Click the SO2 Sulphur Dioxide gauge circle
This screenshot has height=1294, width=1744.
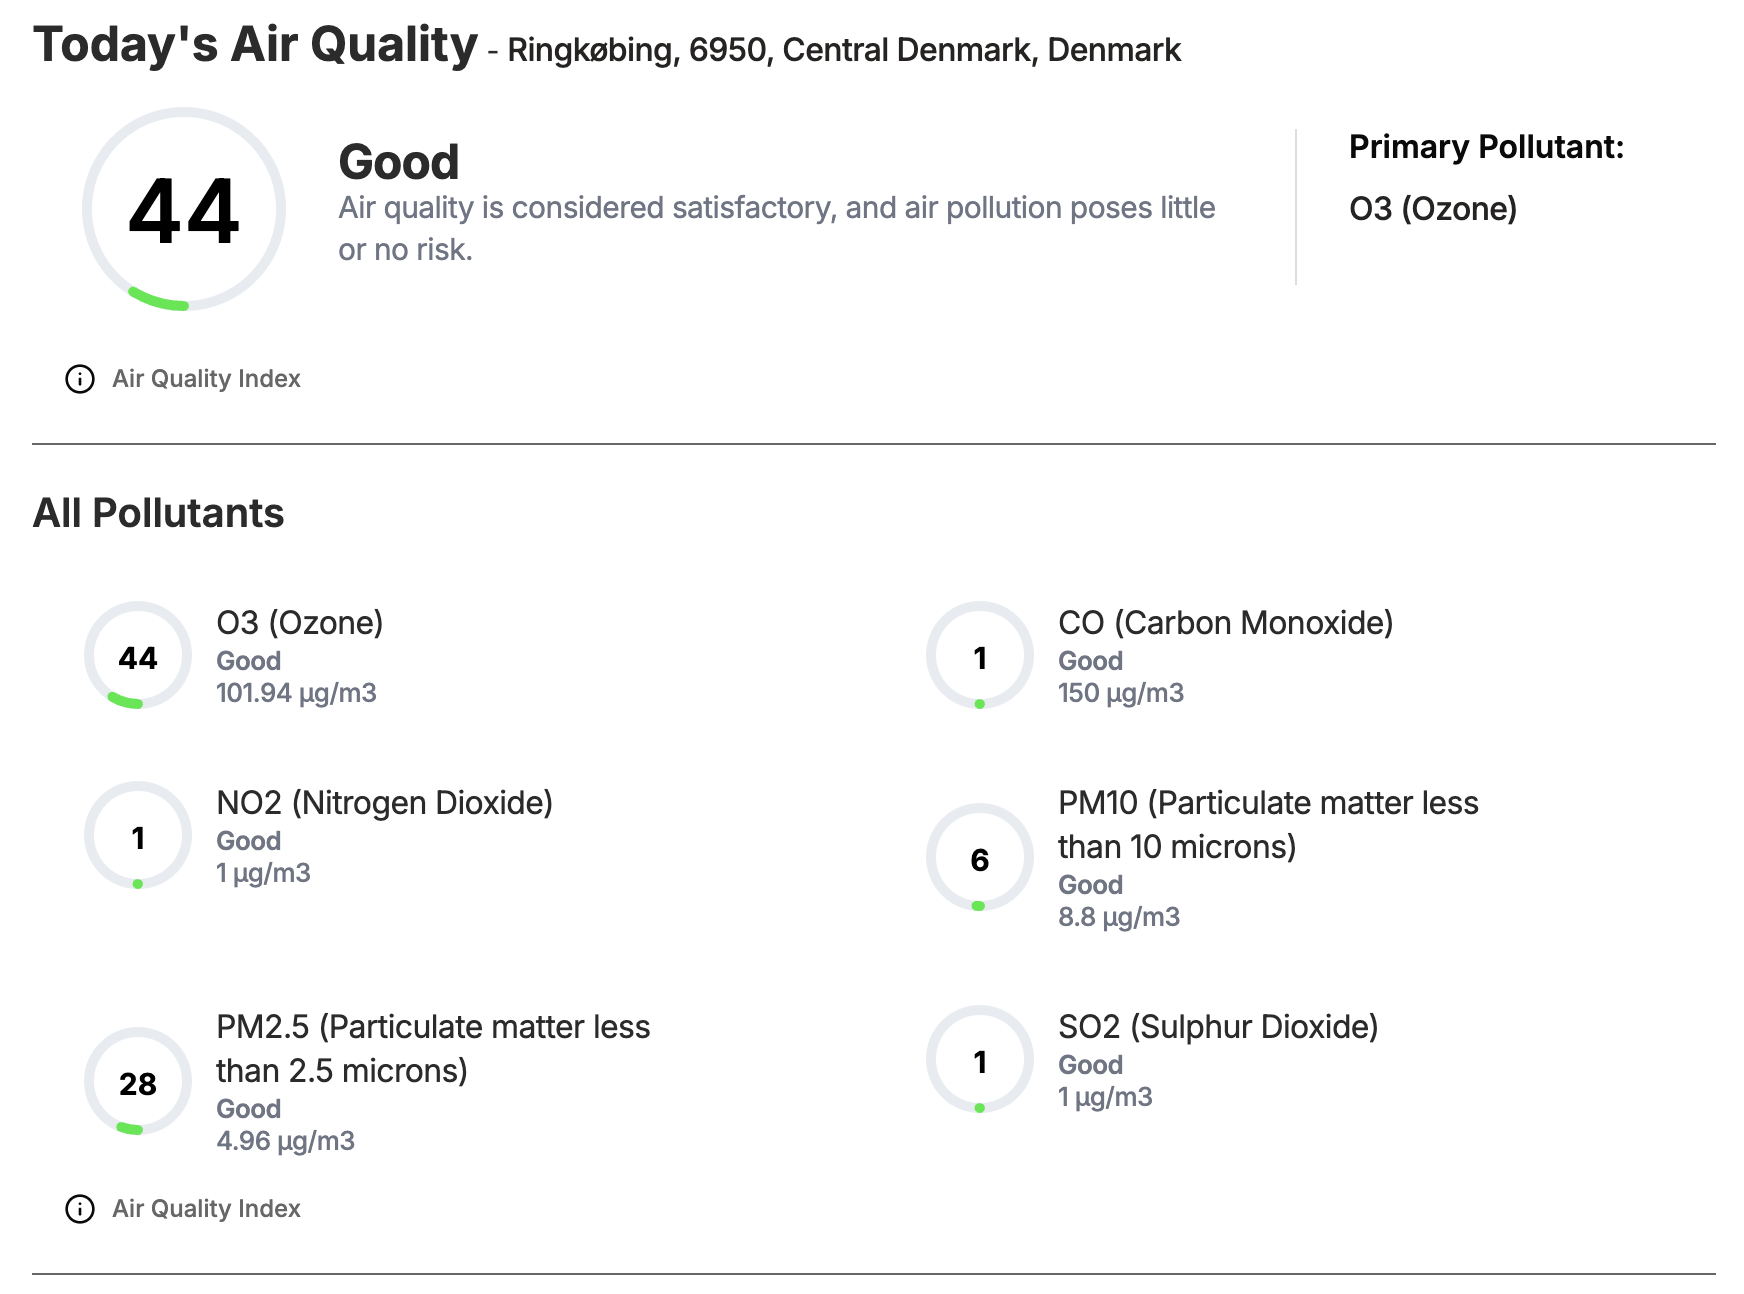980,1059
